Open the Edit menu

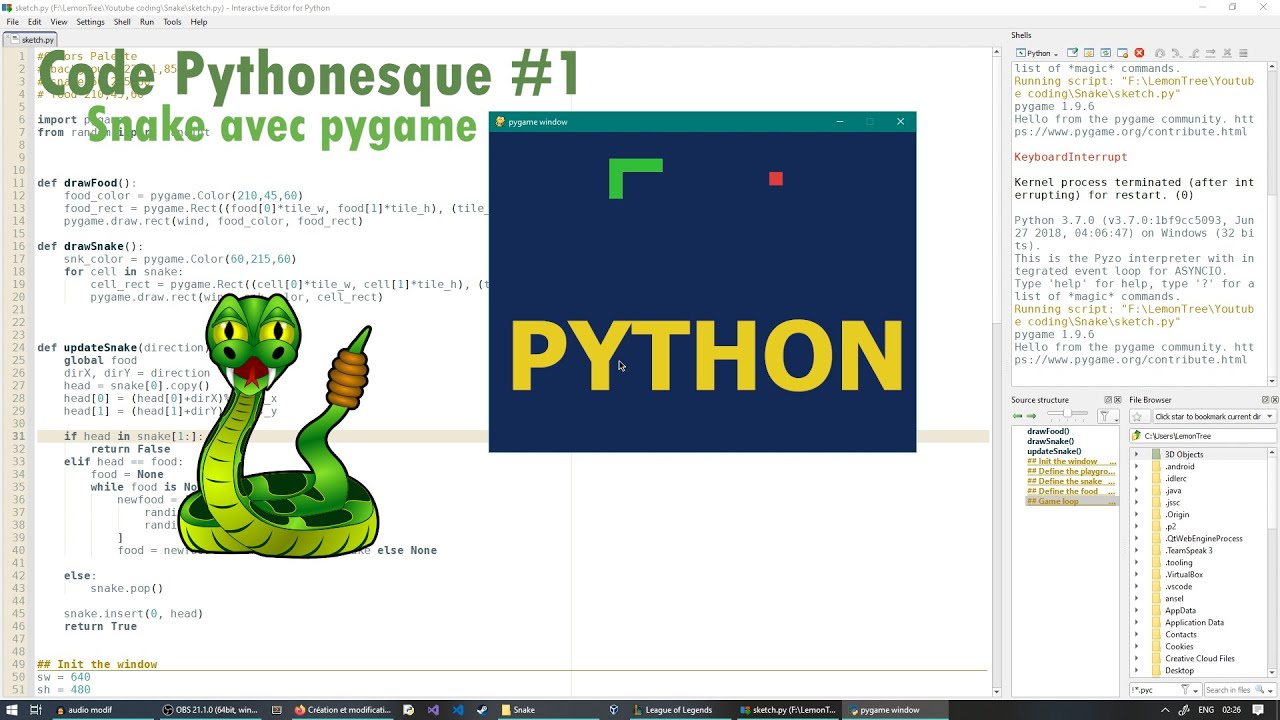(35, 22)
